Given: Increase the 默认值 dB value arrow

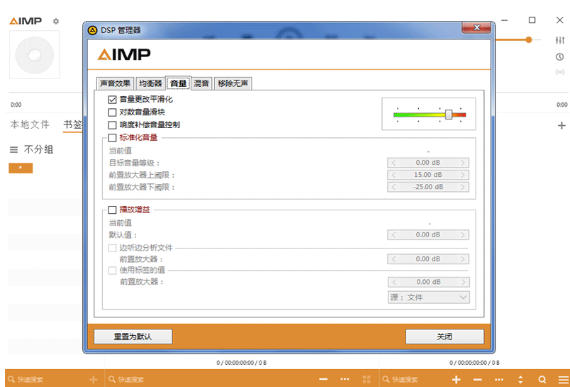Looking at the screenshot, I should coord(462,235).
